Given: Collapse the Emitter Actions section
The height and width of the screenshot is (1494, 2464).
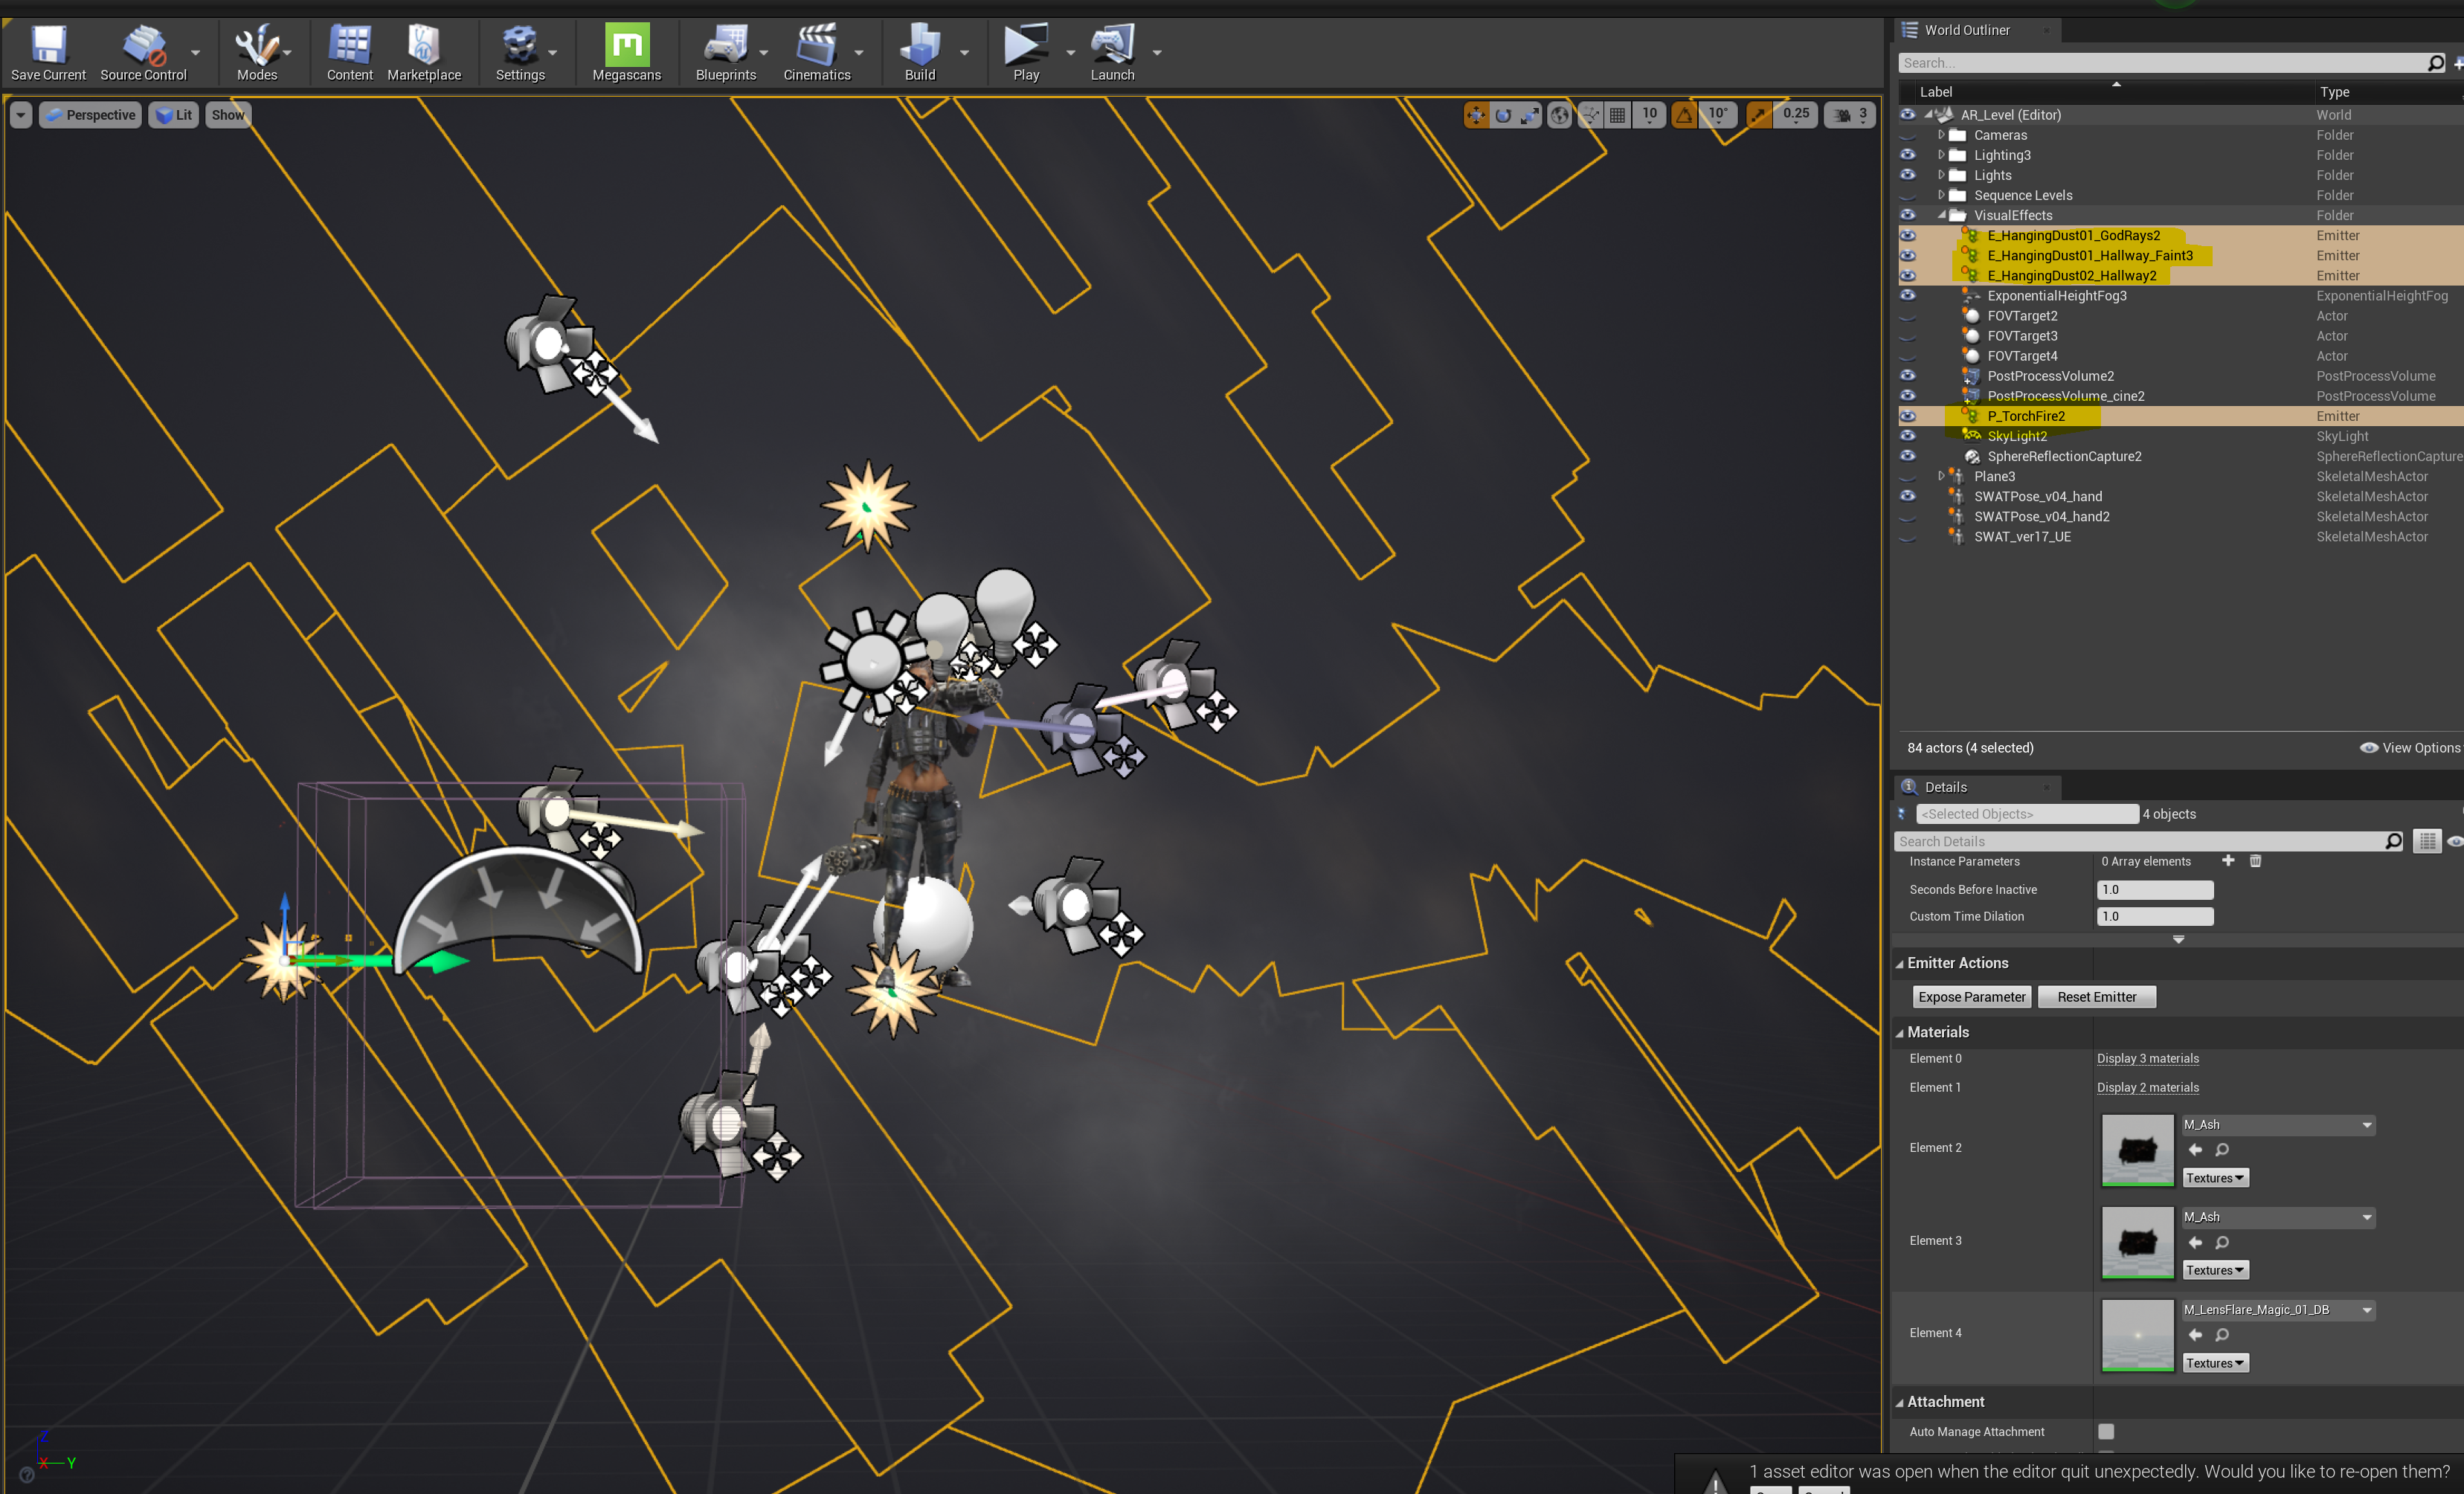Looking at the screenshot, I should pos(1900,964).
